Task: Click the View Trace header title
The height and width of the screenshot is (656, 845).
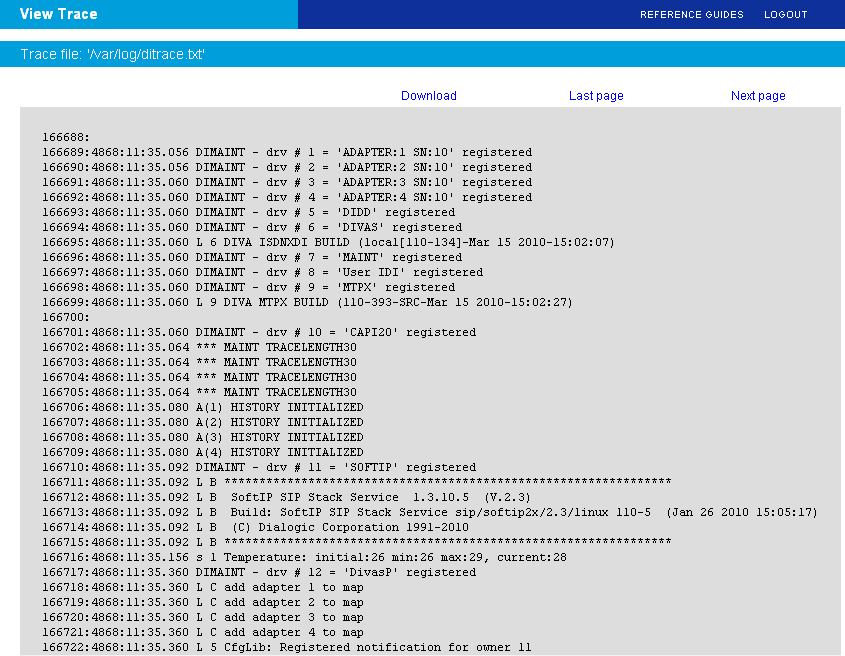Action: coord(59,14)
